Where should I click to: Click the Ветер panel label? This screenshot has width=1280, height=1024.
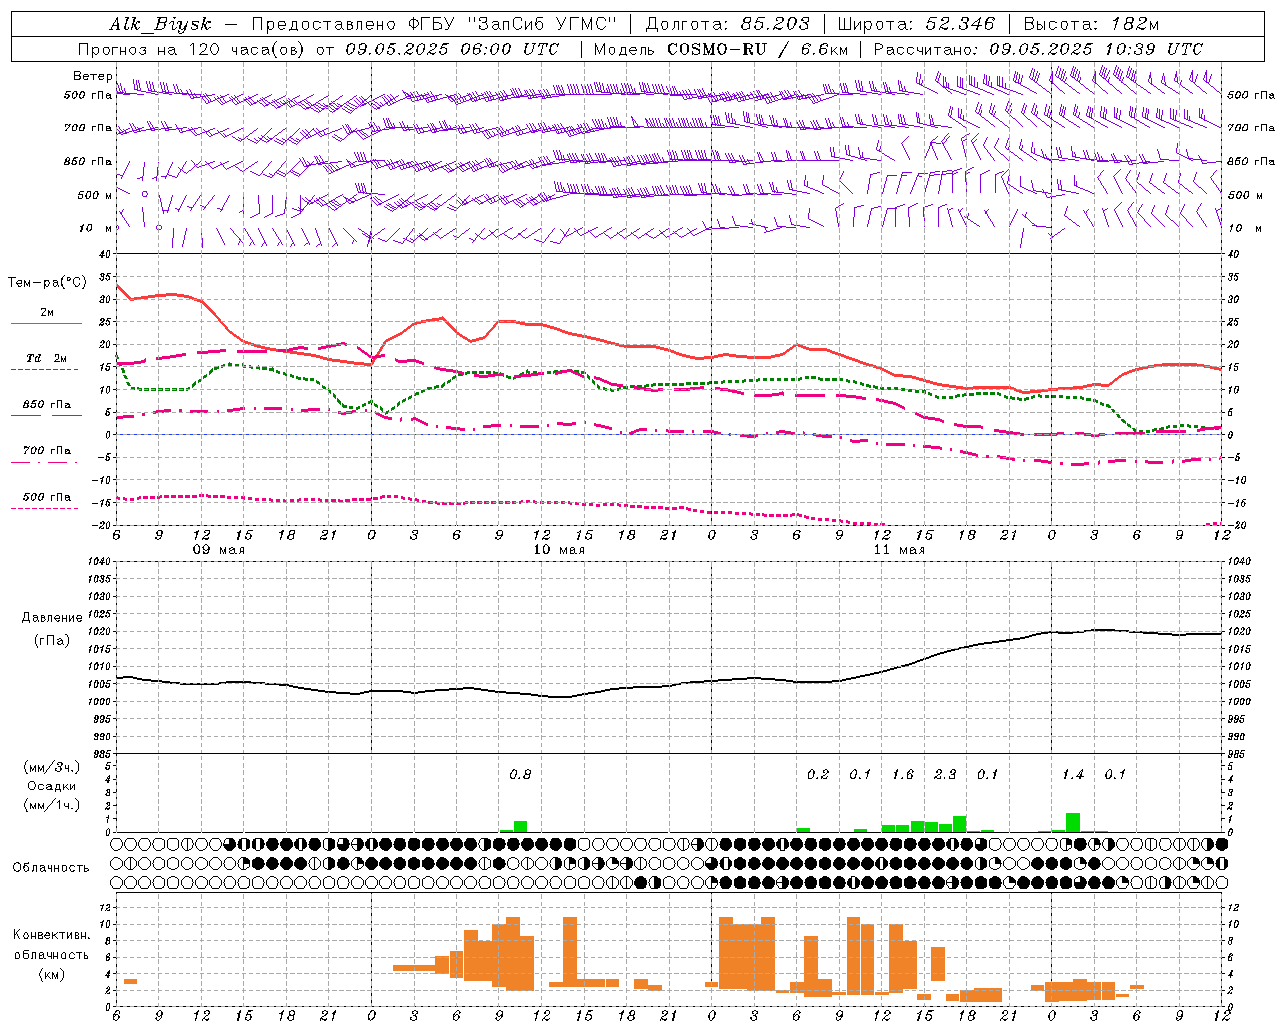pos(92,76)
